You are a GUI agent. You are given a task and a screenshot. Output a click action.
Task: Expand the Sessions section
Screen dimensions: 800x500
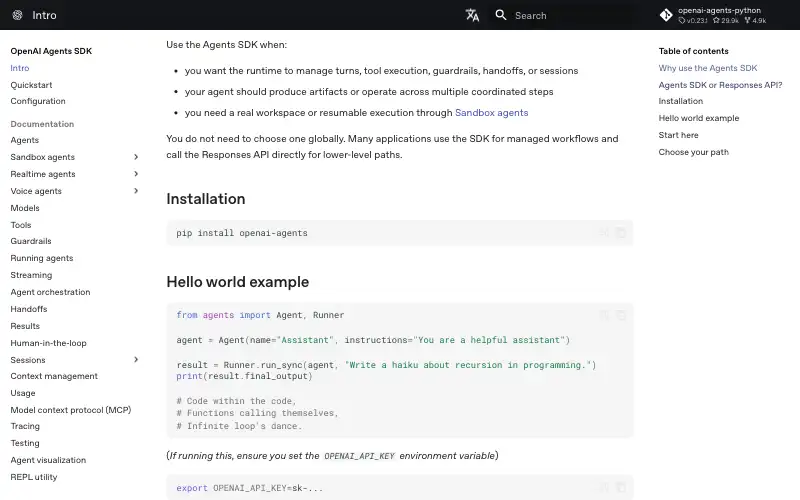[136, 360]
